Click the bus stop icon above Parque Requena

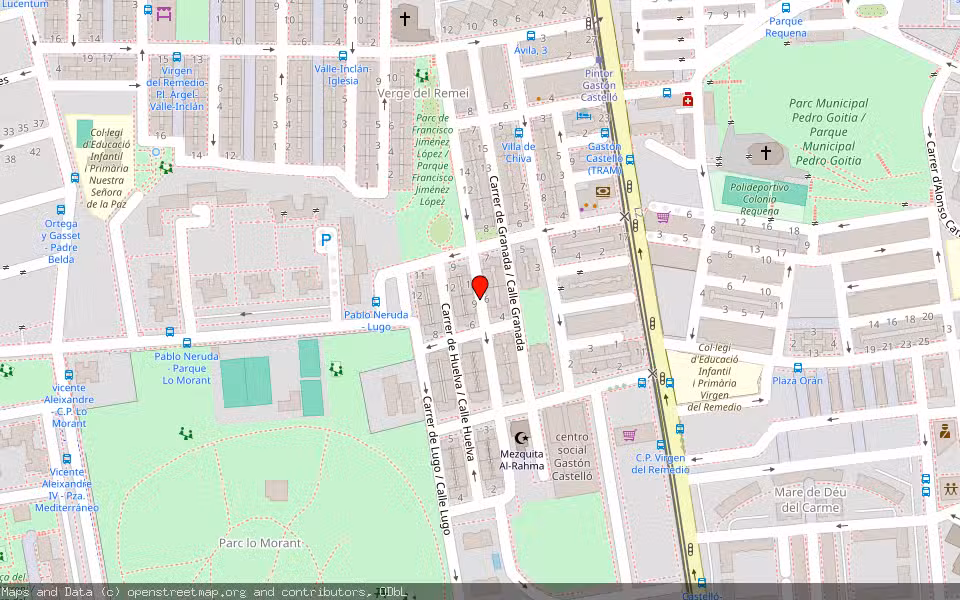(786, 8)
